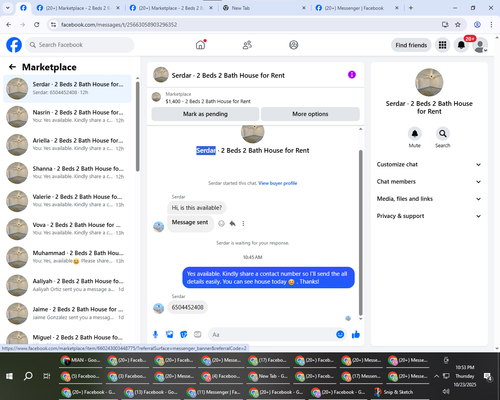Click the Chrome address bar URL
500x400 pixels.
point(119,25)
